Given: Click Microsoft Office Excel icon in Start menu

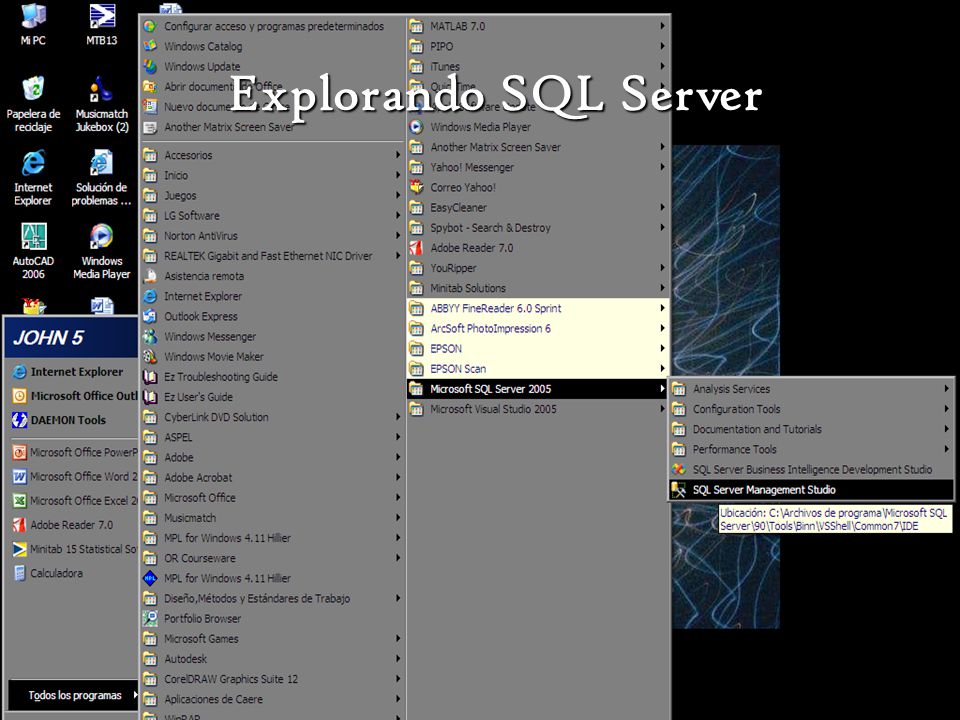Looking at the screenshot, I should (x=20, y=501).
